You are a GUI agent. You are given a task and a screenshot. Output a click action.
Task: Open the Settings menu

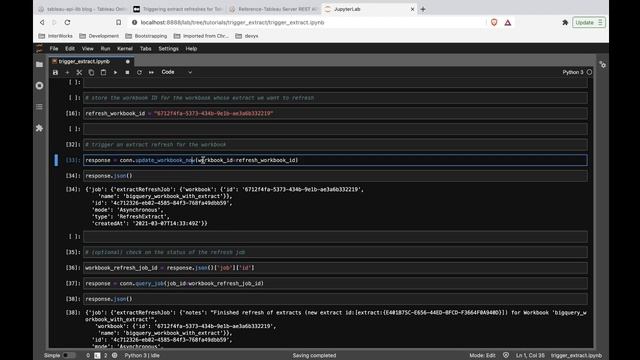click(x=169, y=49)
